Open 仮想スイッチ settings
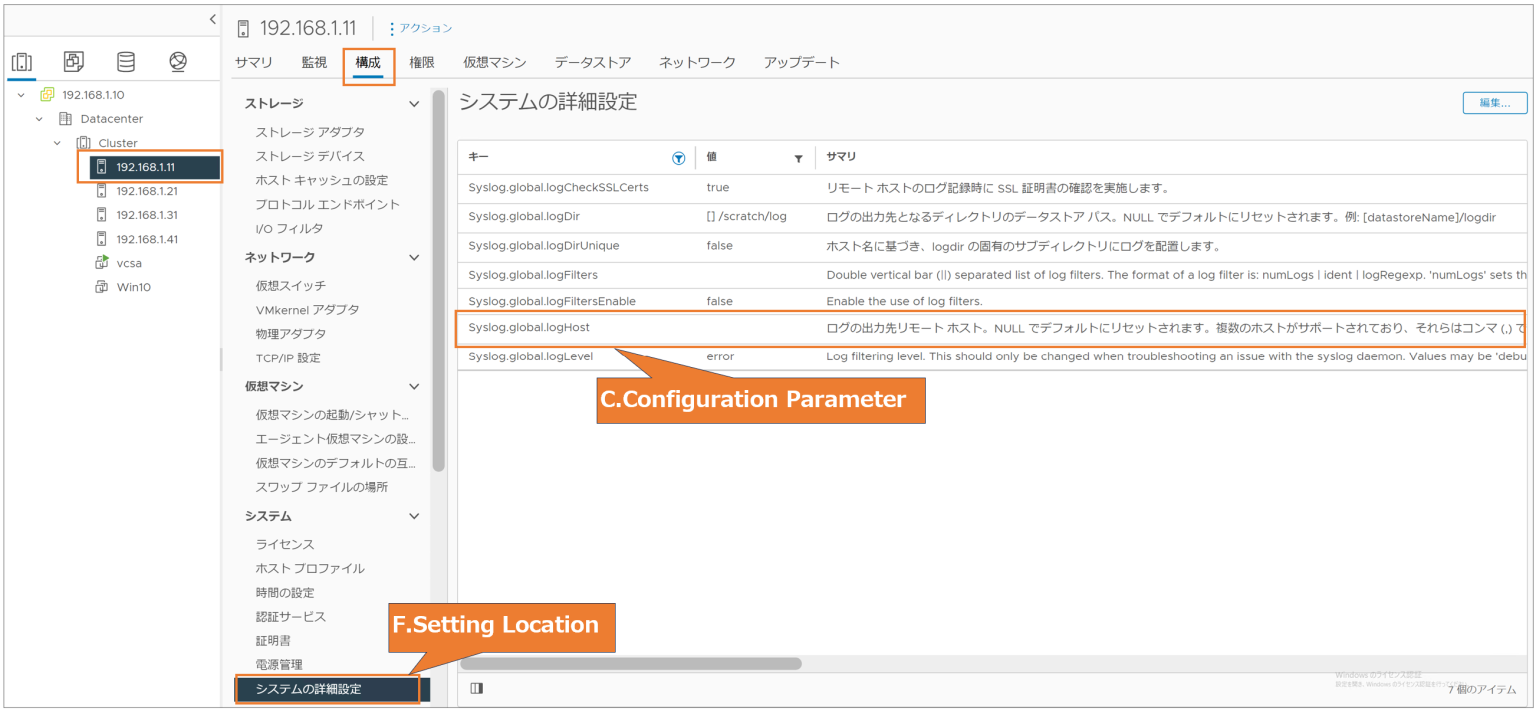 [291, 286]
